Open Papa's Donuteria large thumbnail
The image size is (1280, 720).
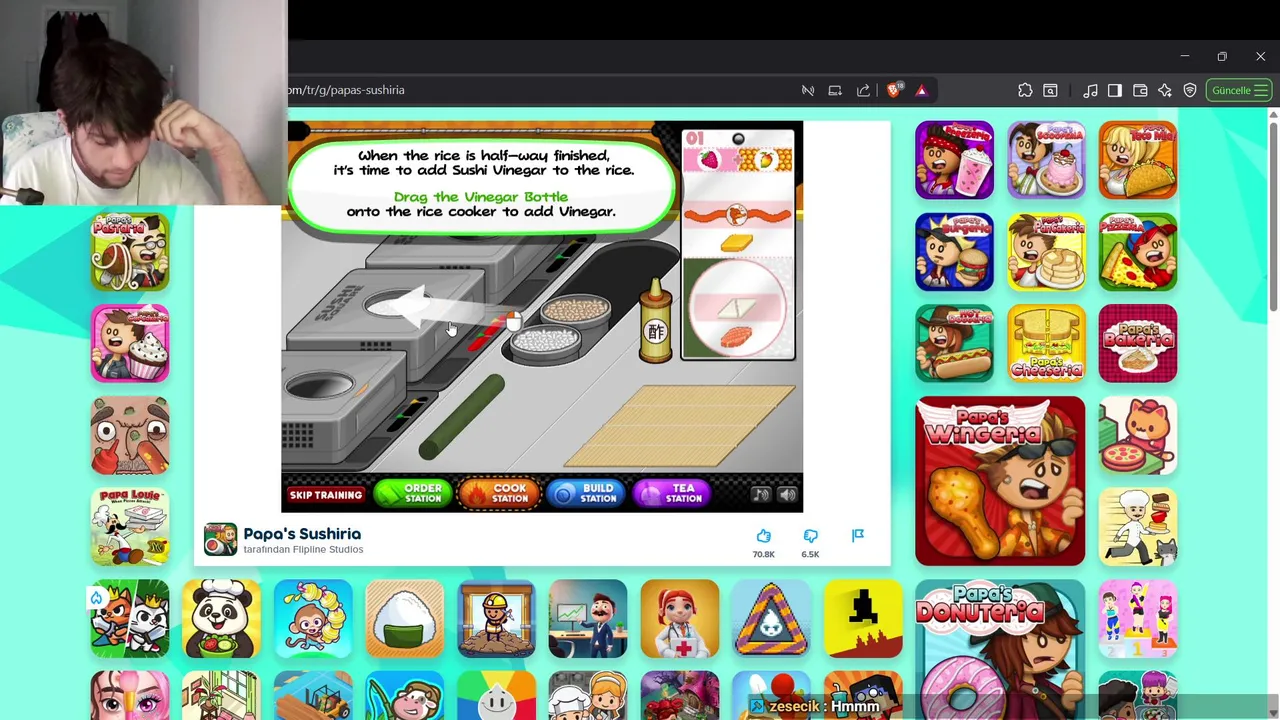tap(1000, 650)
